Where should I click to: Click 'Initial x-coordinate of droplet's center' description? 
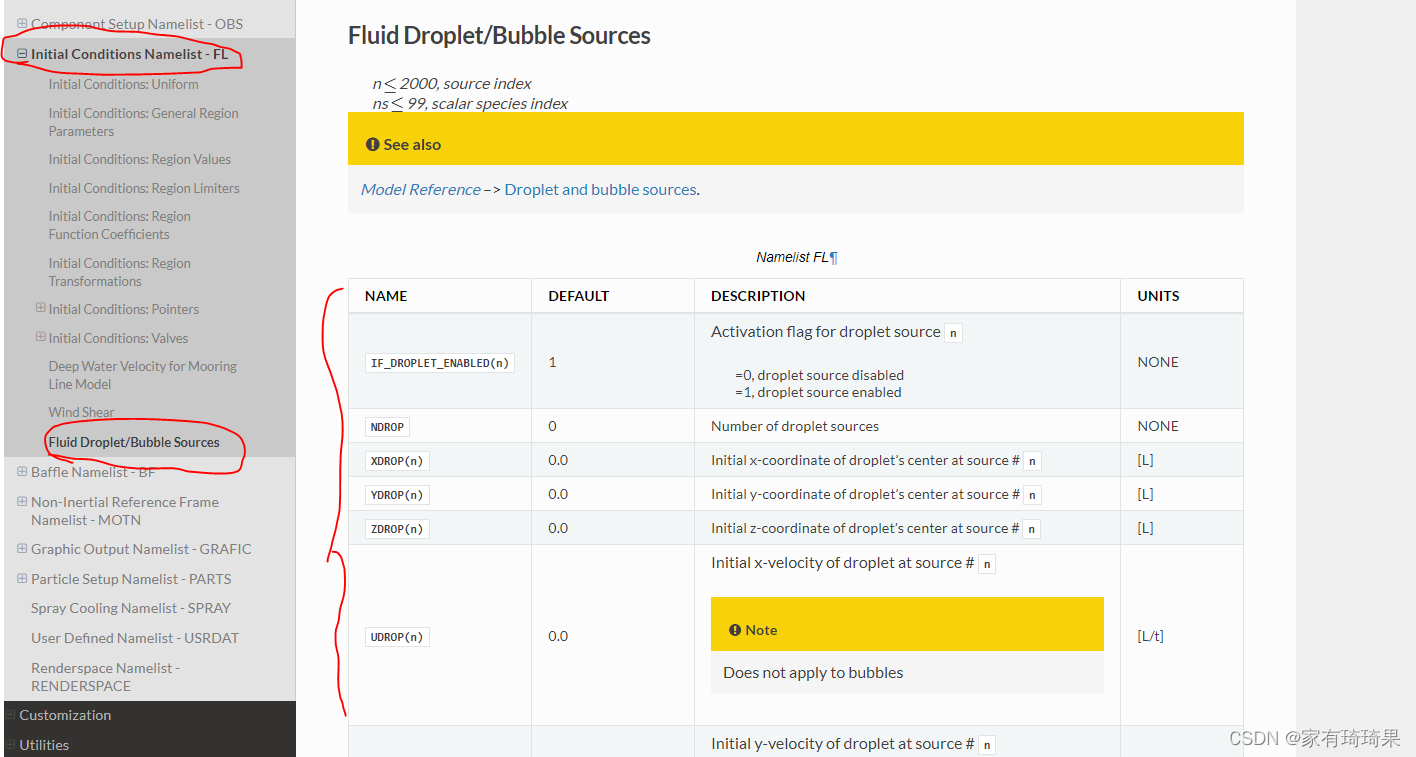click(x=865, y=460)
